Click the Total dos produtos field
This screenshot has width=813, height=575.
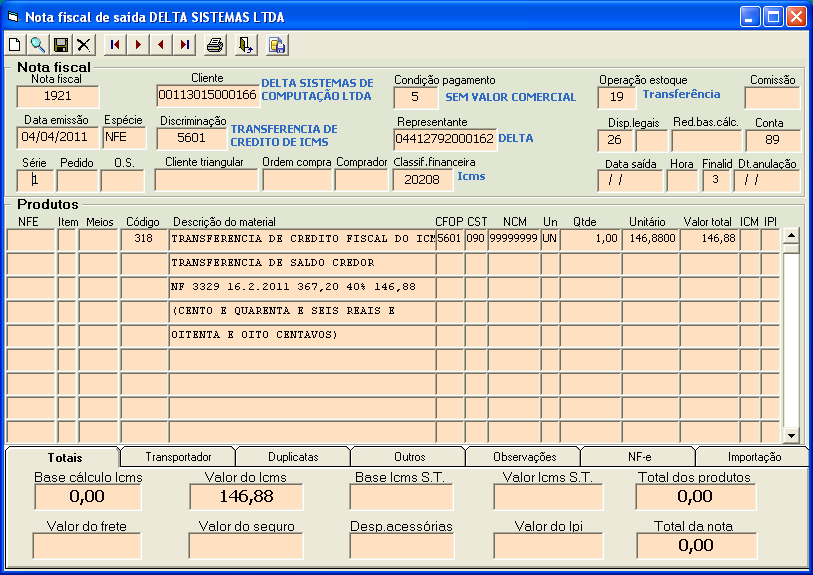coord(695,497)
